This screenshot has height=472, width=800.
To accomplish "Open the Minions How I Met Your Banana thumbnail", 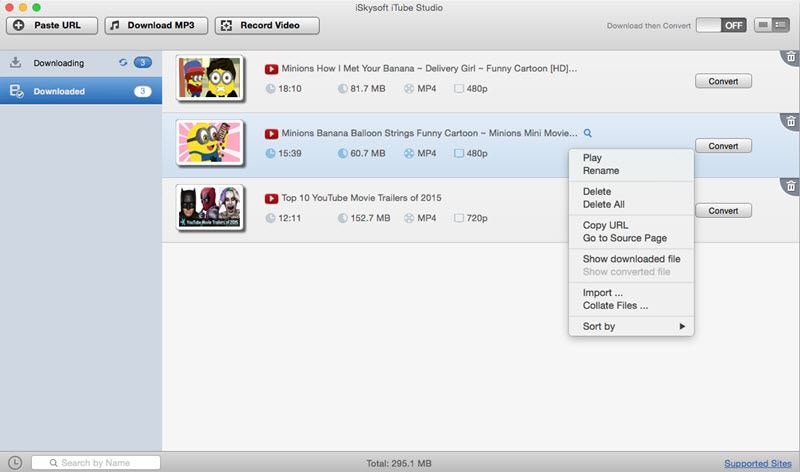I will (210, 78).
